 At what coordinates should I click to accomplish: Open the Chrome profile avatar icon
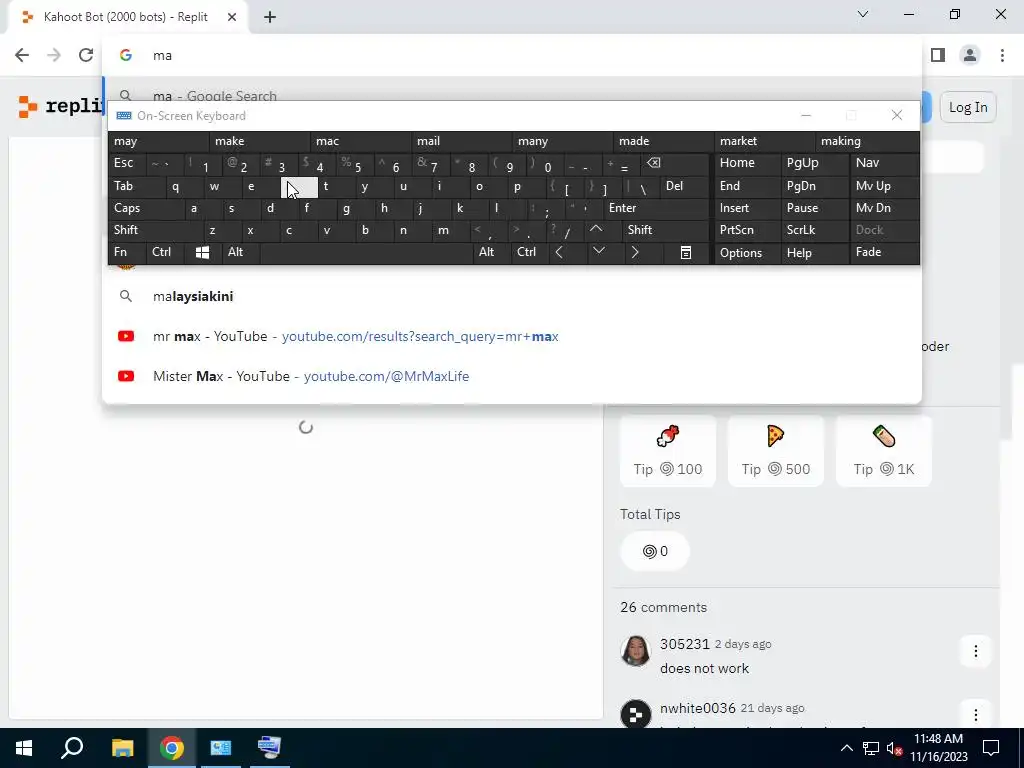tap(970, 55)
